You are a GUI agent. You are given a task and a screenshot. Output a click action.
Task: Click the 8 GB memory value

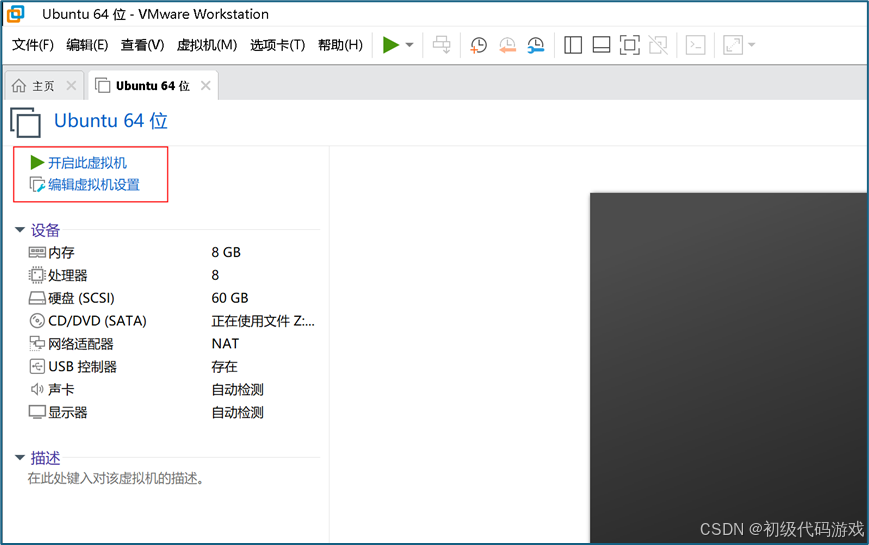tap(226, 252)
